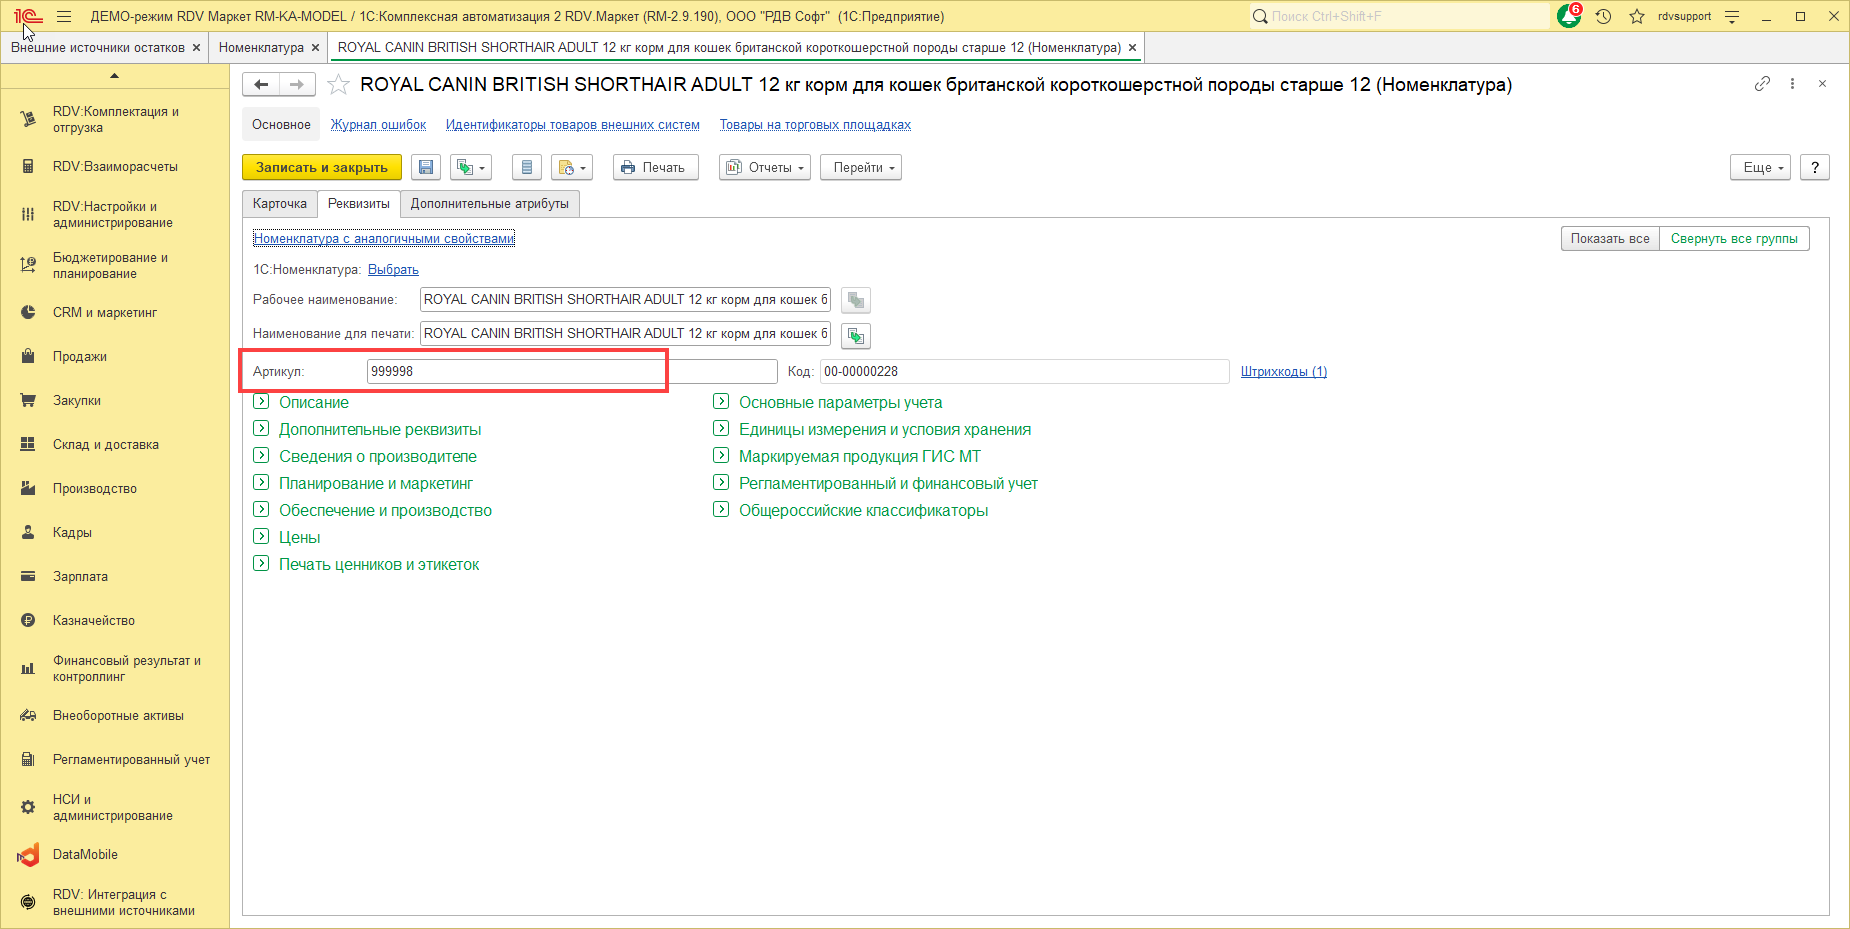Open RDV: Интеграция с внешними источниками section

tap(115, 903)
